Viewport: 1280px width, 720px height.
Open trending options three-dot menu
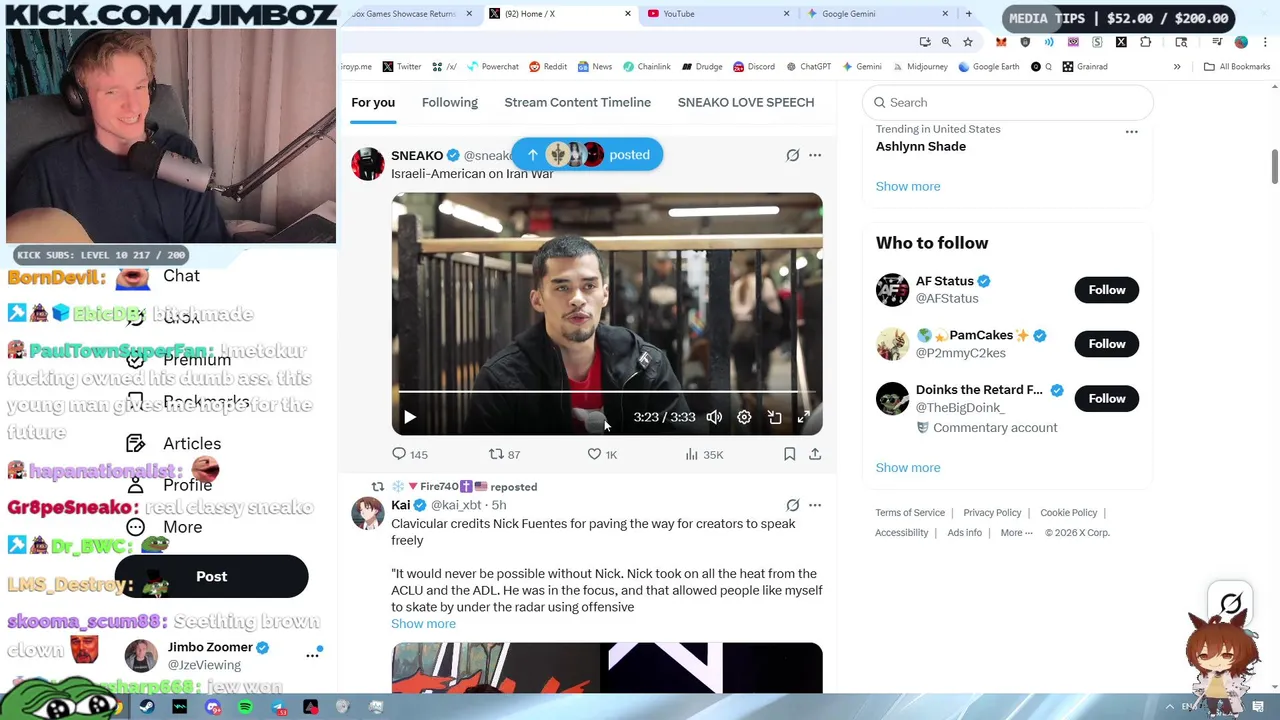pos(1131,132)
